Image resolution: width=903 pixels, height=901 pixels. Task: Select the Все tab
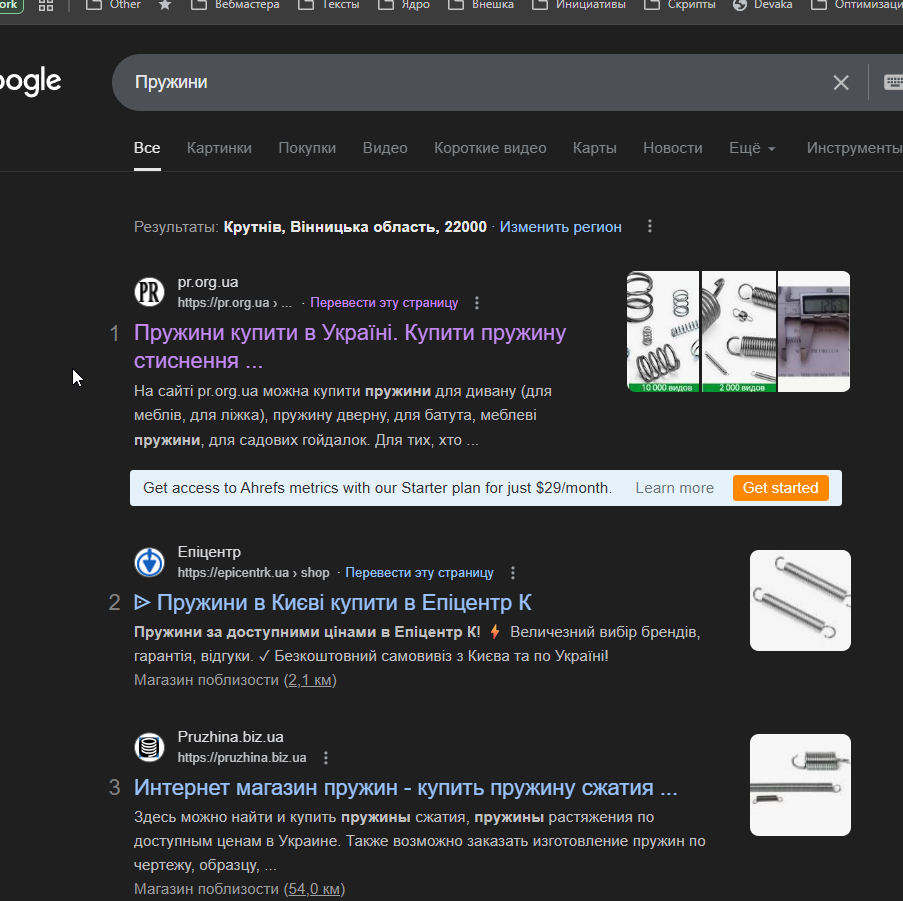point(147,148)
